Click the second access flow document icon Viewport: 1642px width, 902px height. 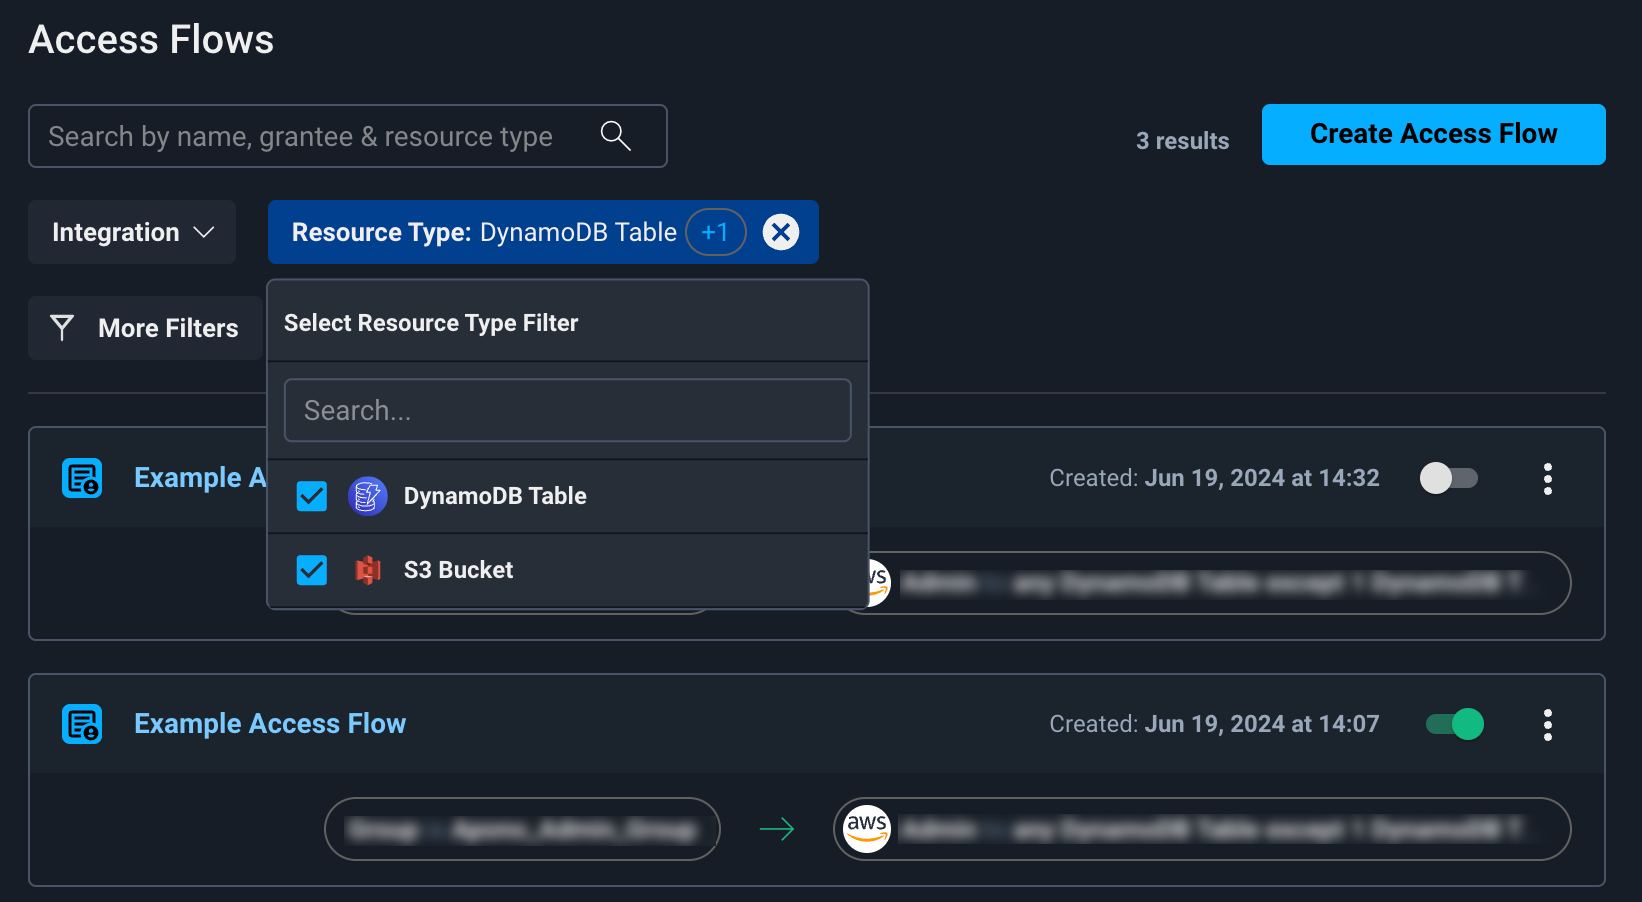tap(82, 724)
